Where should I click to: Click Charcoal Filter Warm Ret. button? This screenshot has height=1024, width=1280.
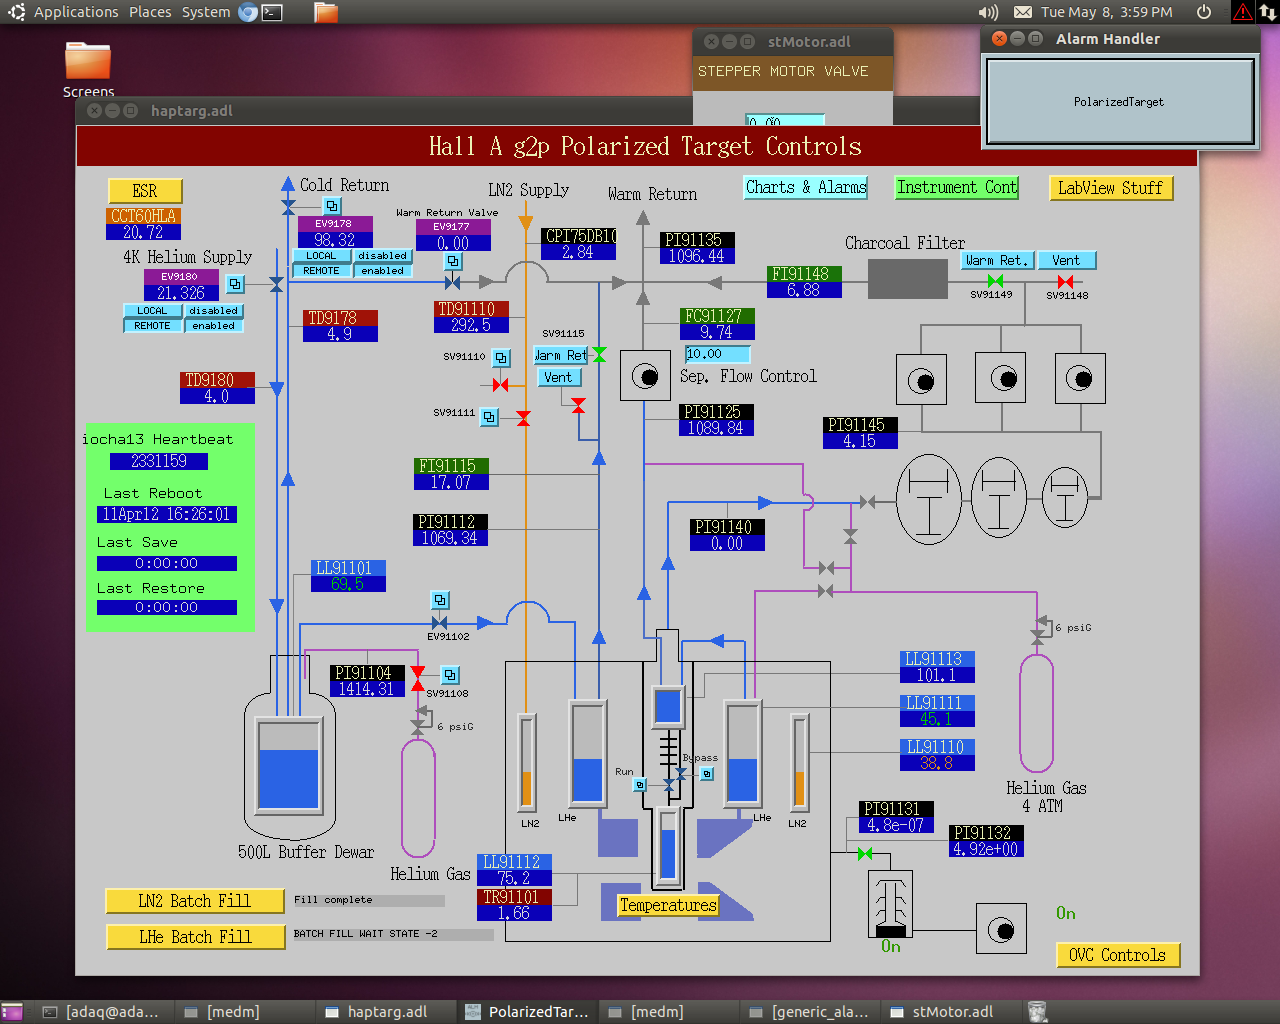click(x=997, y=260)
